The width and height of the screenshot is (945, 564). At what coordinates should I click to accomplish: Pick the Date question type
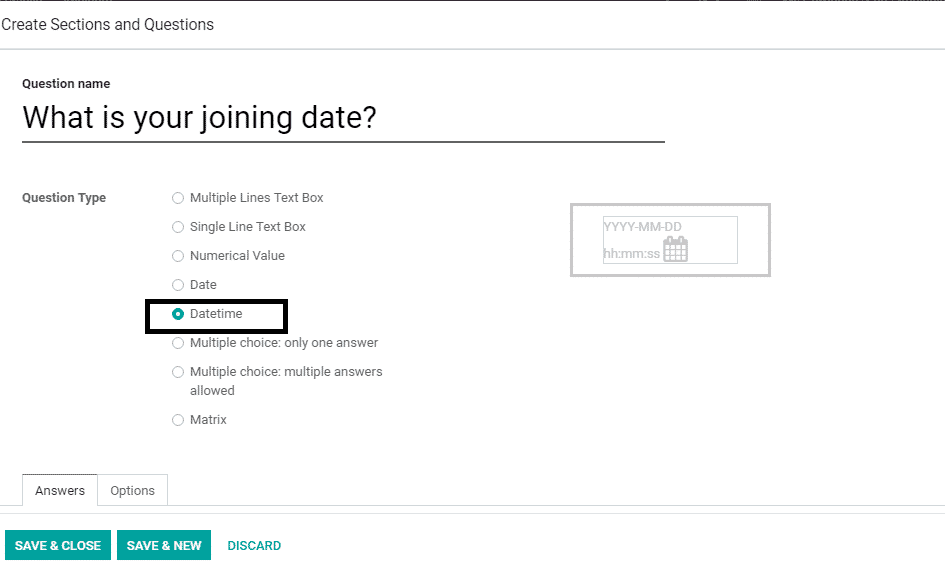click(178, 285)
